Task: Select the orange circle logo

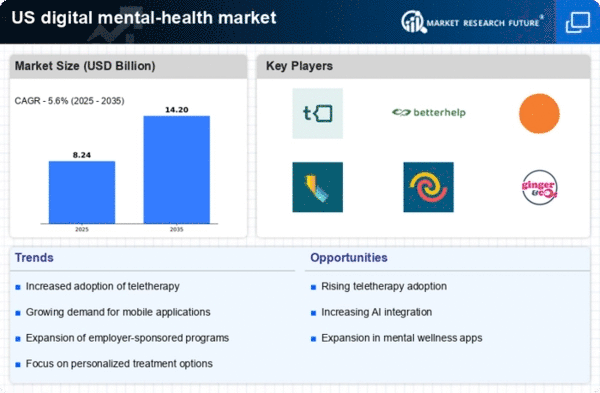Action: coord(539,113)
